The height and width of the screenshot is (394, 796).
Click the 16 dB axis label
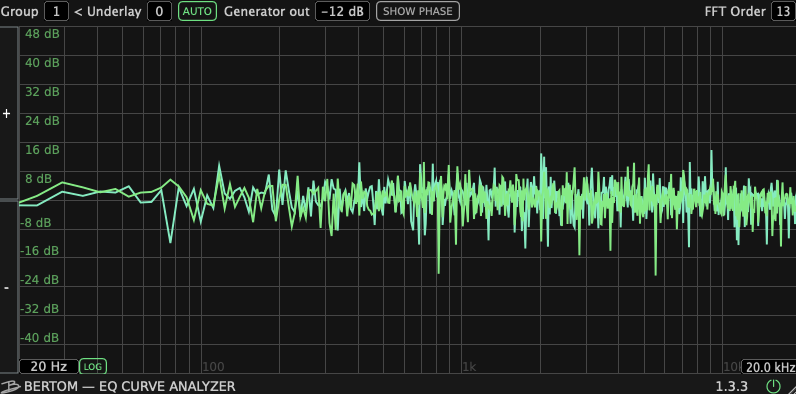point(42,150)
